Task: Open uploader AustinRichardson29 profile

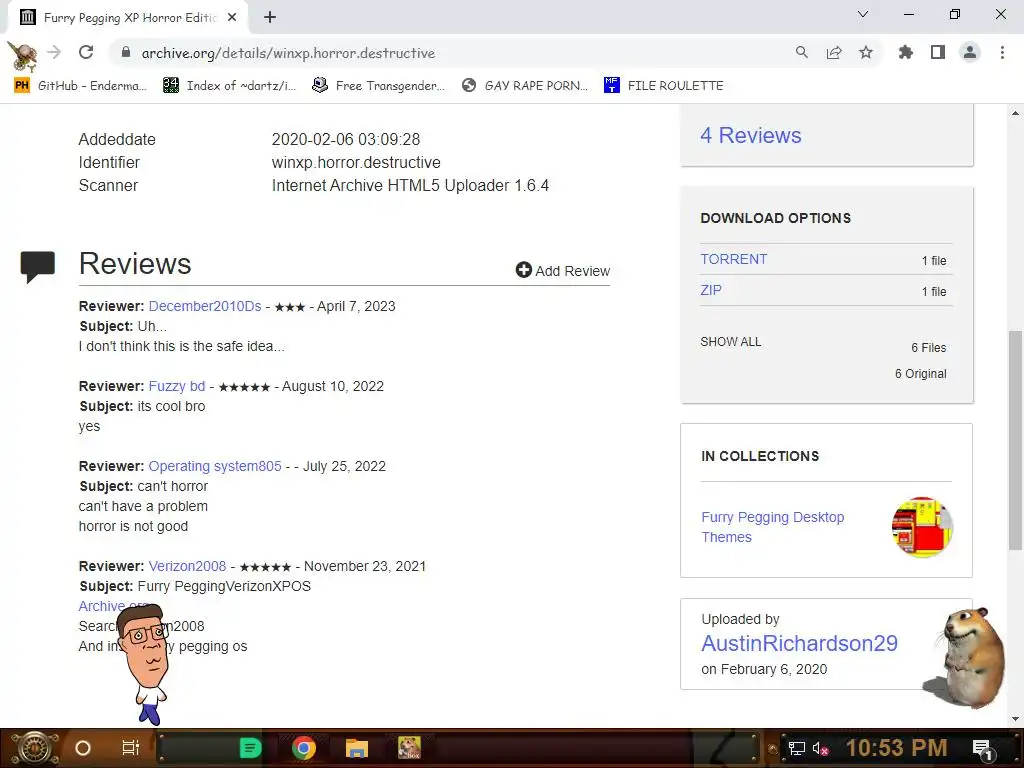Action: pos(799,643)
